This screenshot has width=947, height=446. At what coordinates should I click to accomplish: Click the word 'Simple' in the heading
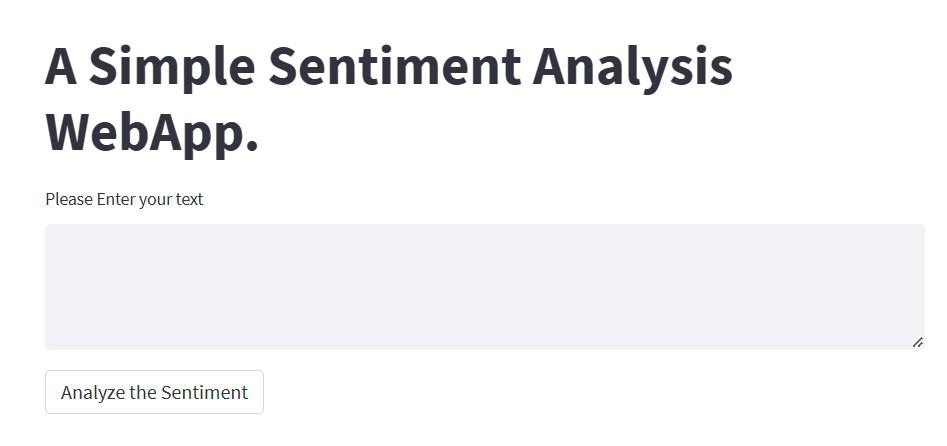pyautogui.click(x=177, y=67)
